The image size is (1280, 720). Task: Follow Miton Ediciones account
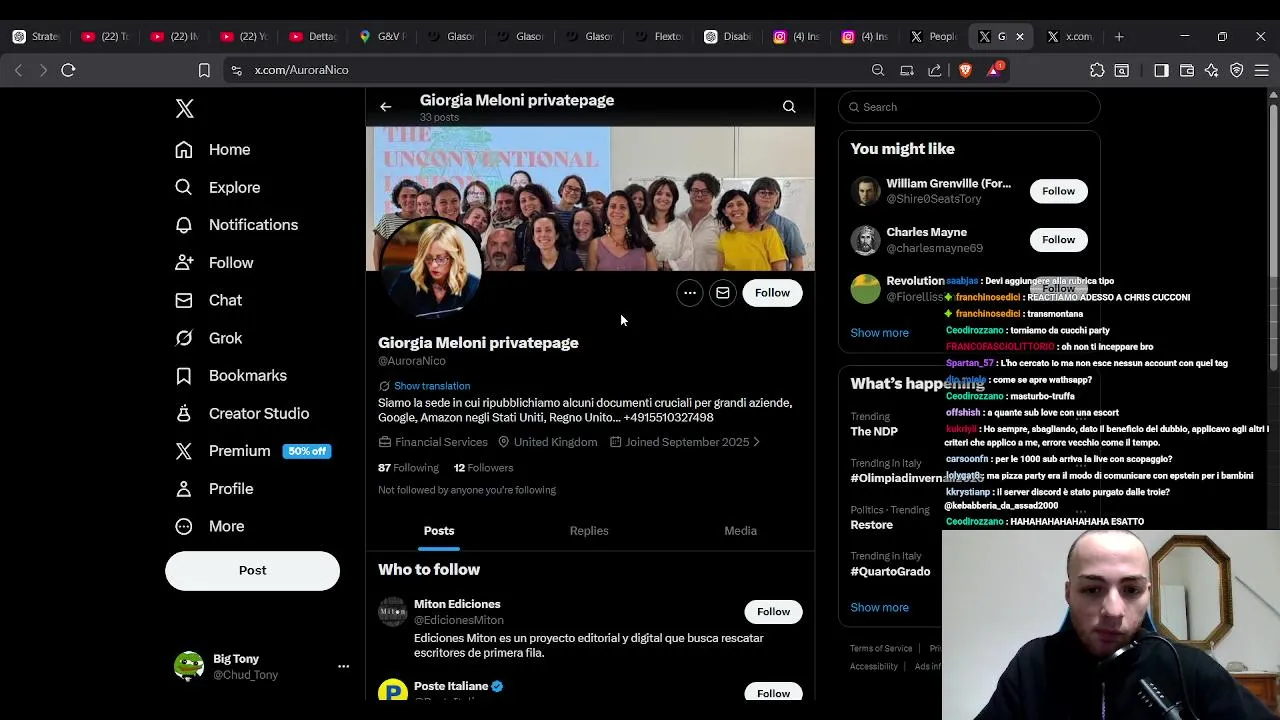(773, 612)
